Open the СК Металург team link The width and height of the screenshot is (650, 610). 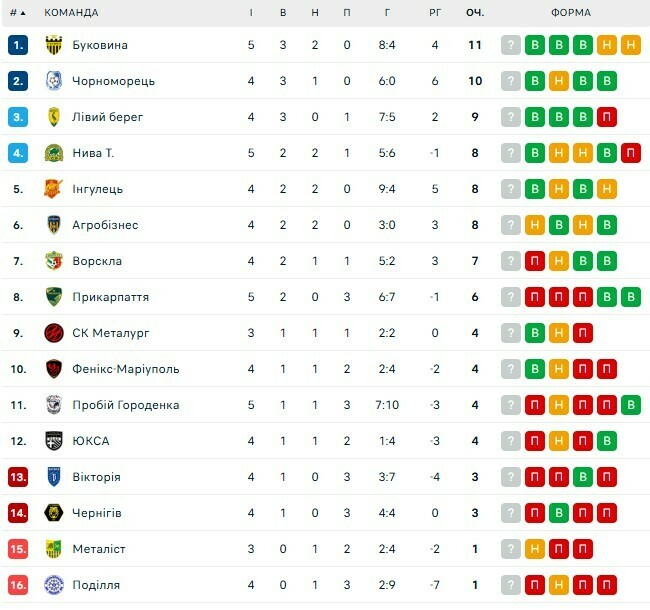pyautogui.click(x=110, y=333)
